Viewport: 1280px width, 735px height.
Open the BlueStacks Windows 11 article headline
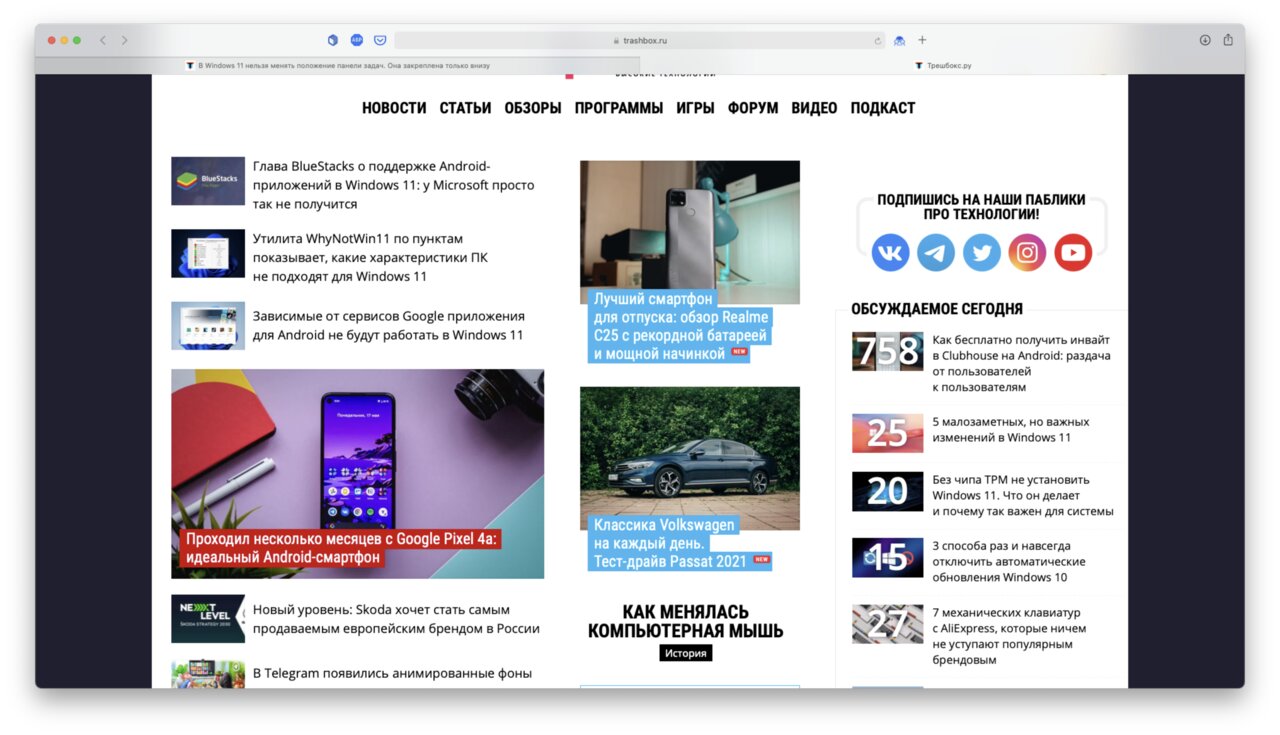(394, 185)
